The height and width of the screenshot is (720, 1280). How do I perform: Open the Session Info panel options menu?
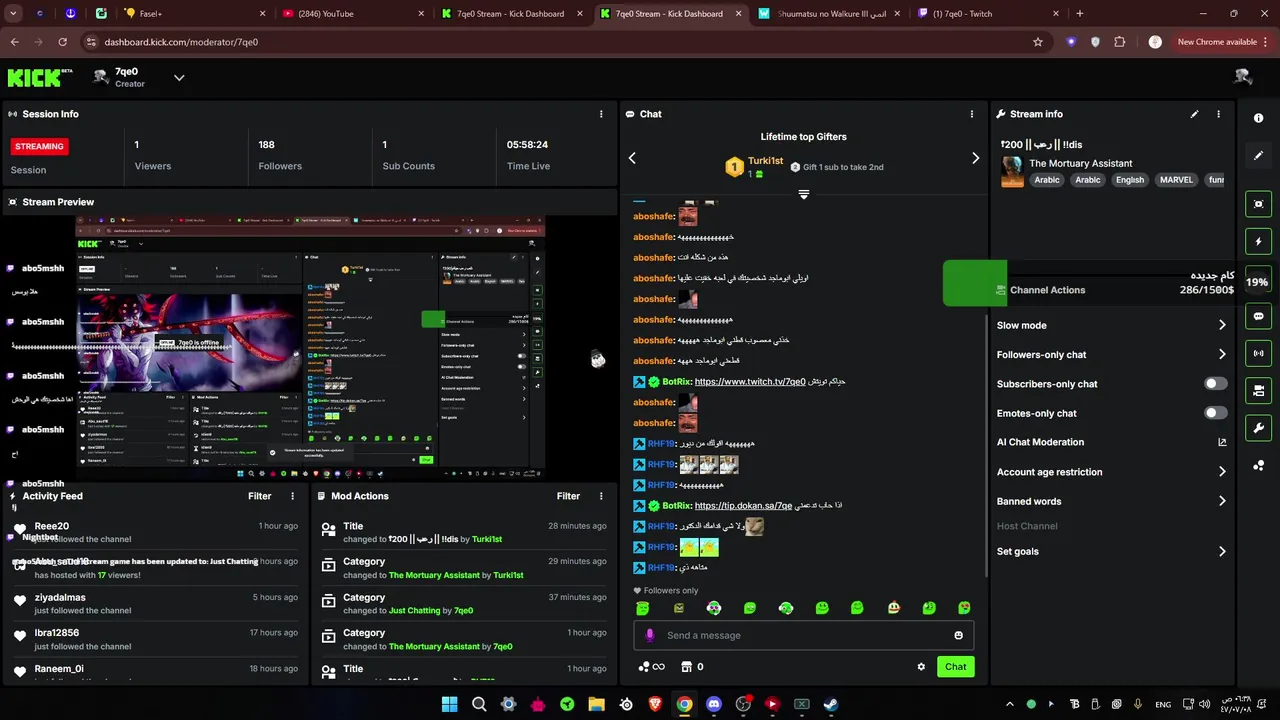601,114
